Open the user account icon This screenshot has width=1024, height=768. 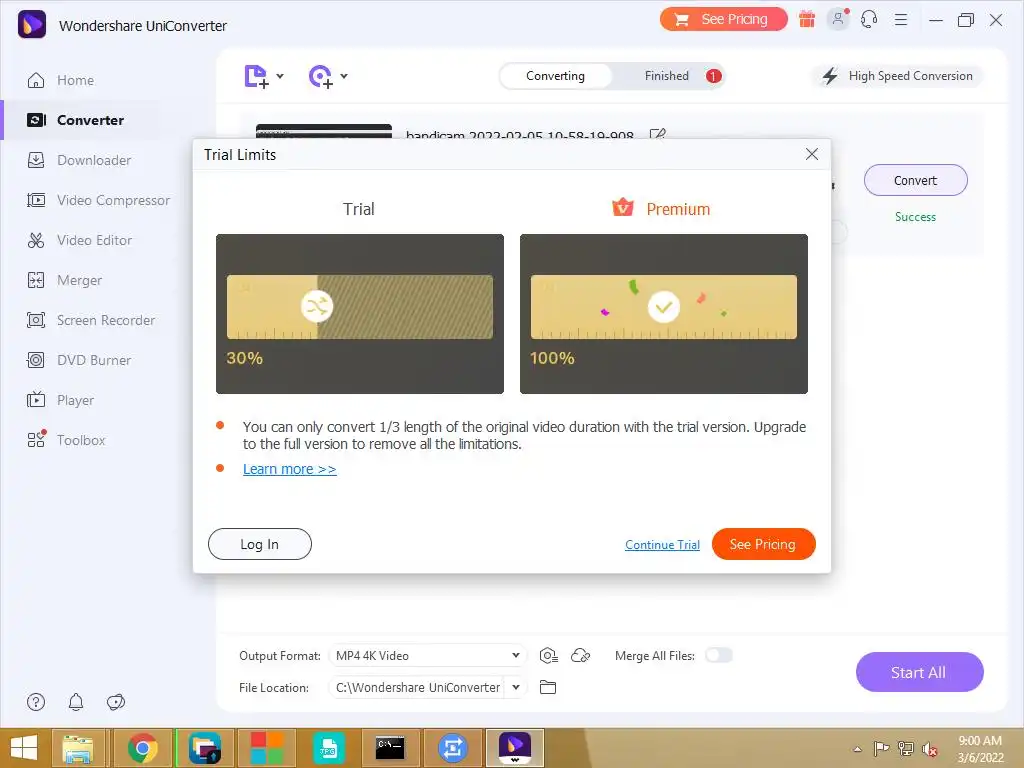(x=838, y=19)
